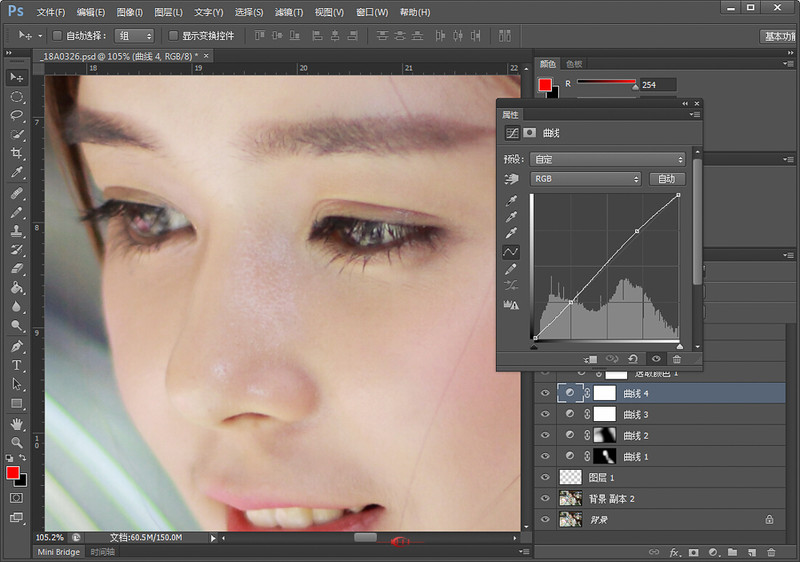
Task: Delete the adjustment layer from the Properties panel
Action: pos(677,359)
